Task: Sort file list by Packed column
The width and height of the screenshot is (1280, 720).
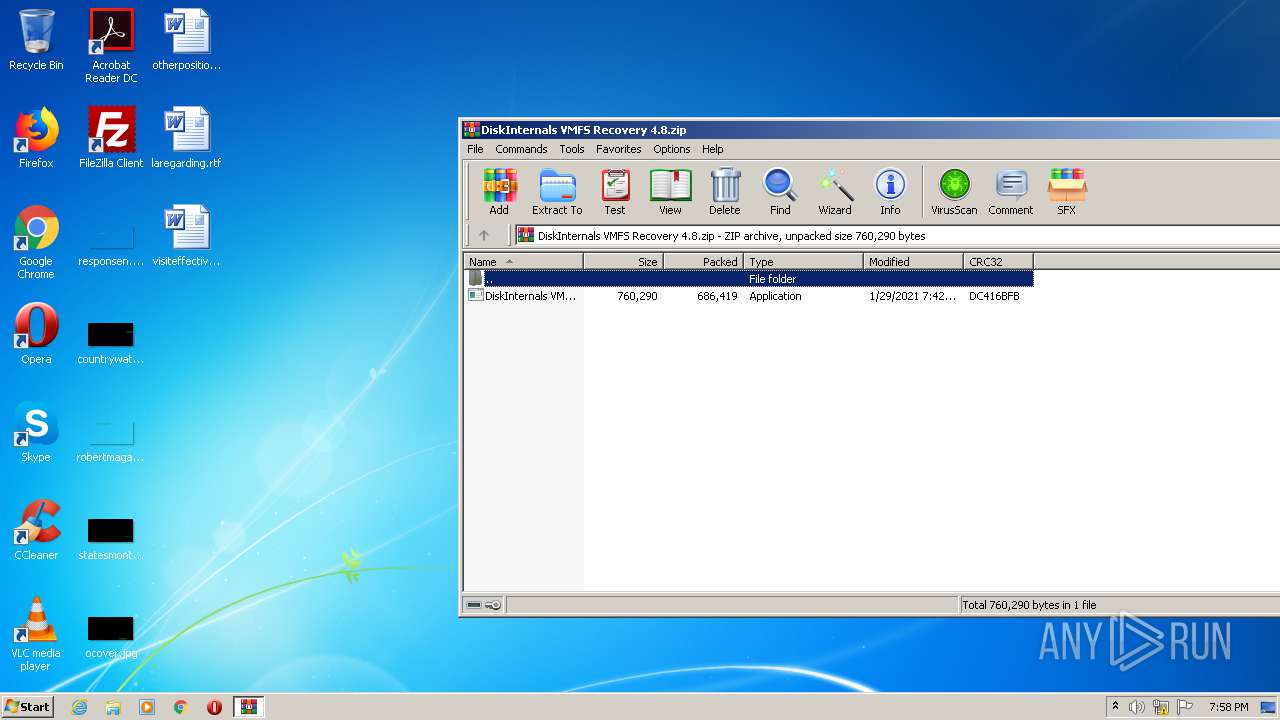Action: click(703, 262)
